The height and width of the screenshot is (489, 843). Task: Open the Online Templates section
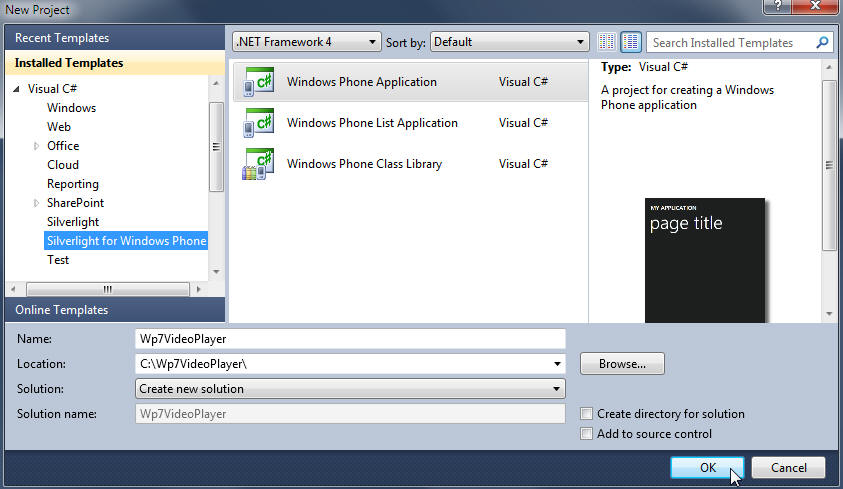115,310
